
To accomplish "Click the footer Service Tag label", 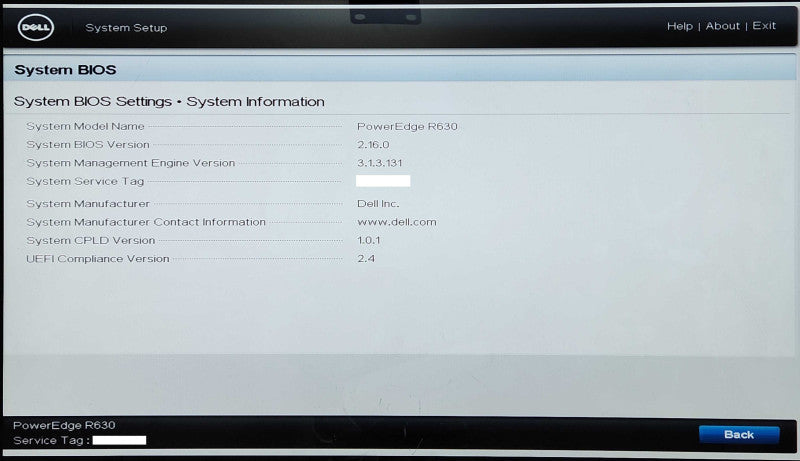I will [52, 441].
